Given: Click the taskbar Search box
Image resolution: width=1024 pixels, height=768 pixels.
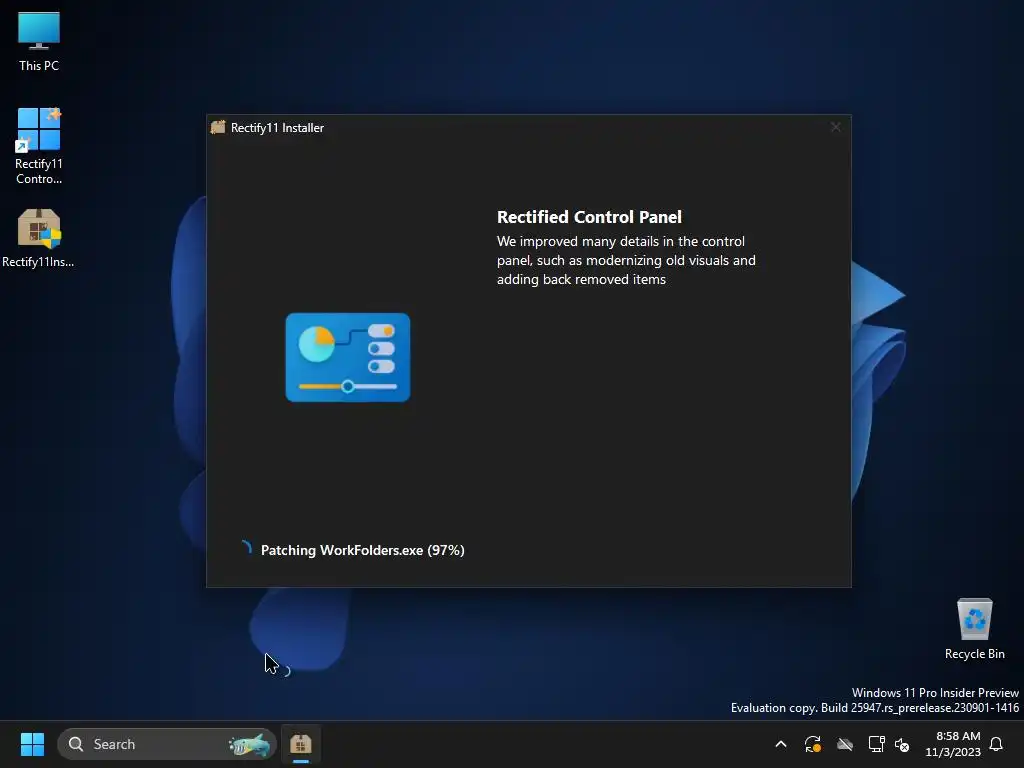Looking at the screenshot, I should (x=167, y=744).
